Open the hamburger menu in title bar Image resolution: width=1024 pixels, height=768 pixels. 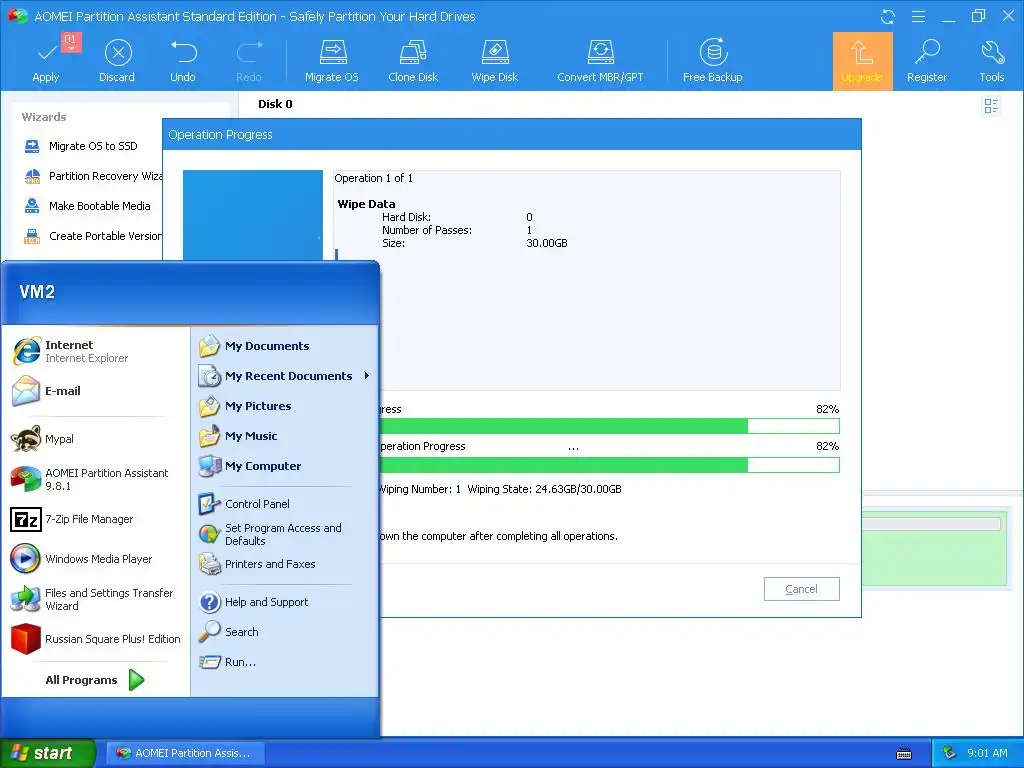(x=918, y=16)
